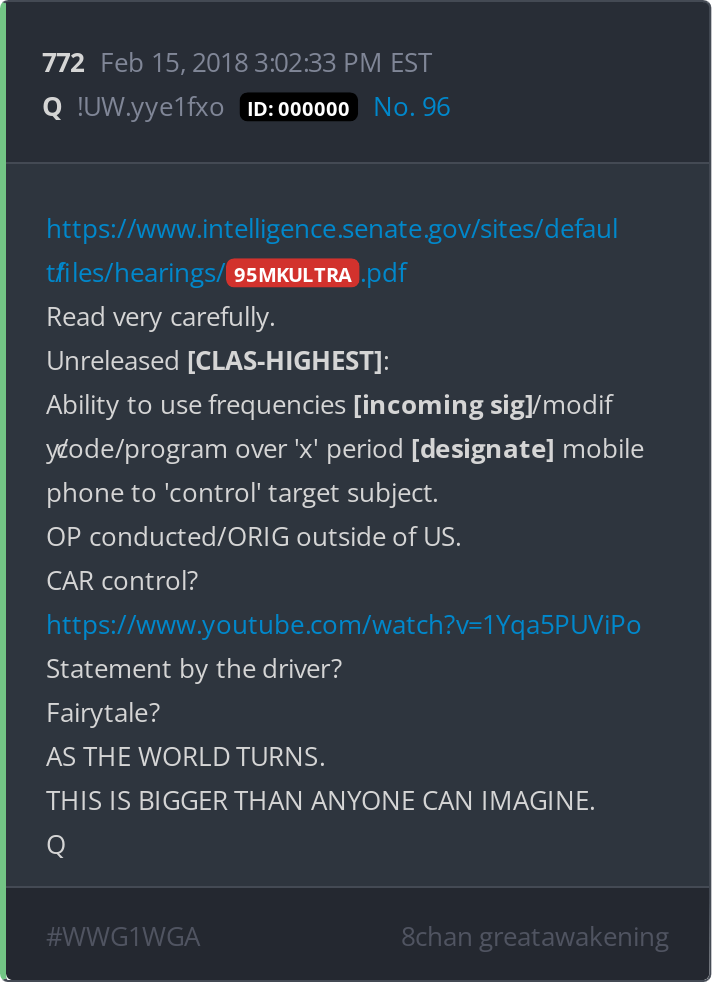Viewport: 712px width, 982px height.
Task: Click the Q signature at post bottom
Action: tap(56, 845)
